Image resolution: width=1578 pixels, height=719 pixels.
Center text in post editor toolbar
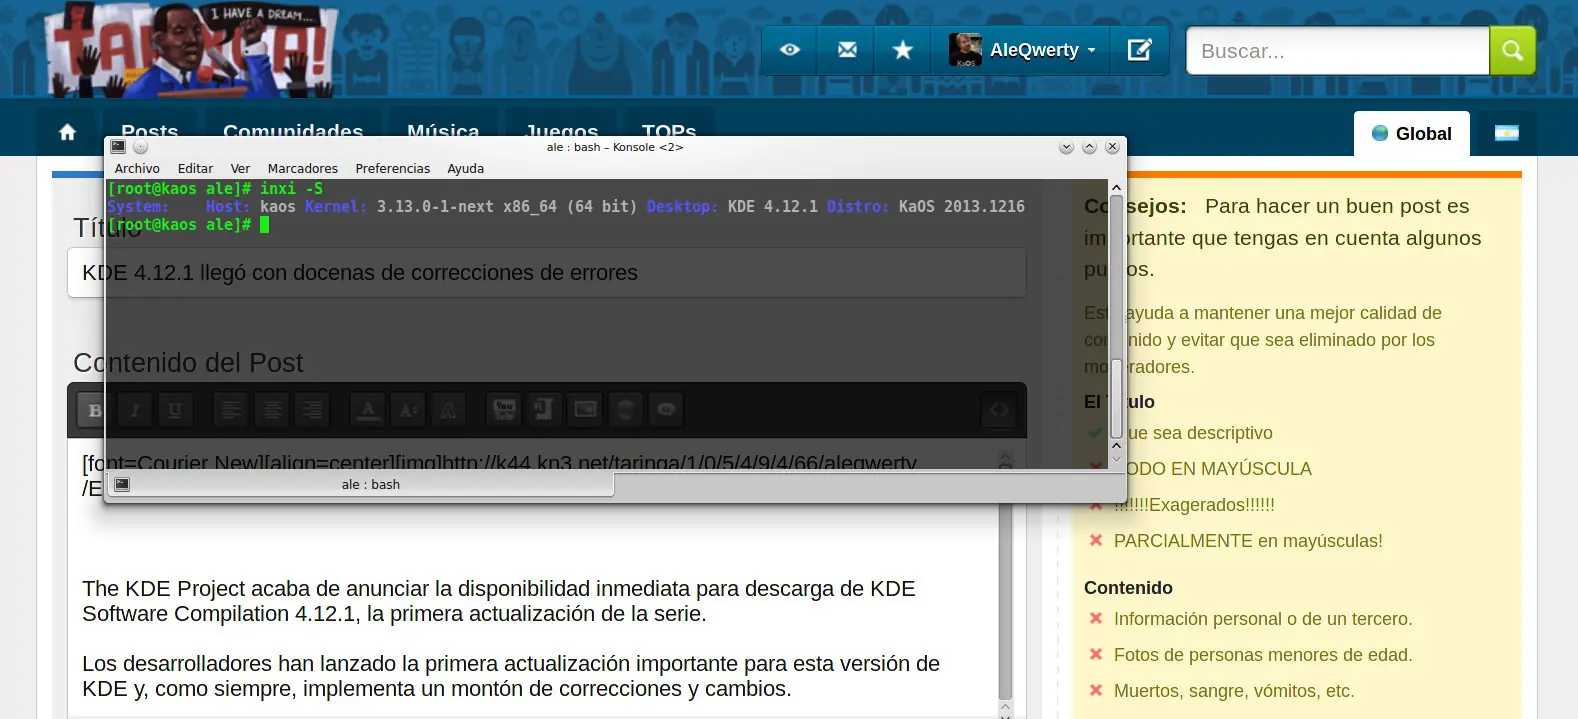pyautogui.click(x=272, y=410)
